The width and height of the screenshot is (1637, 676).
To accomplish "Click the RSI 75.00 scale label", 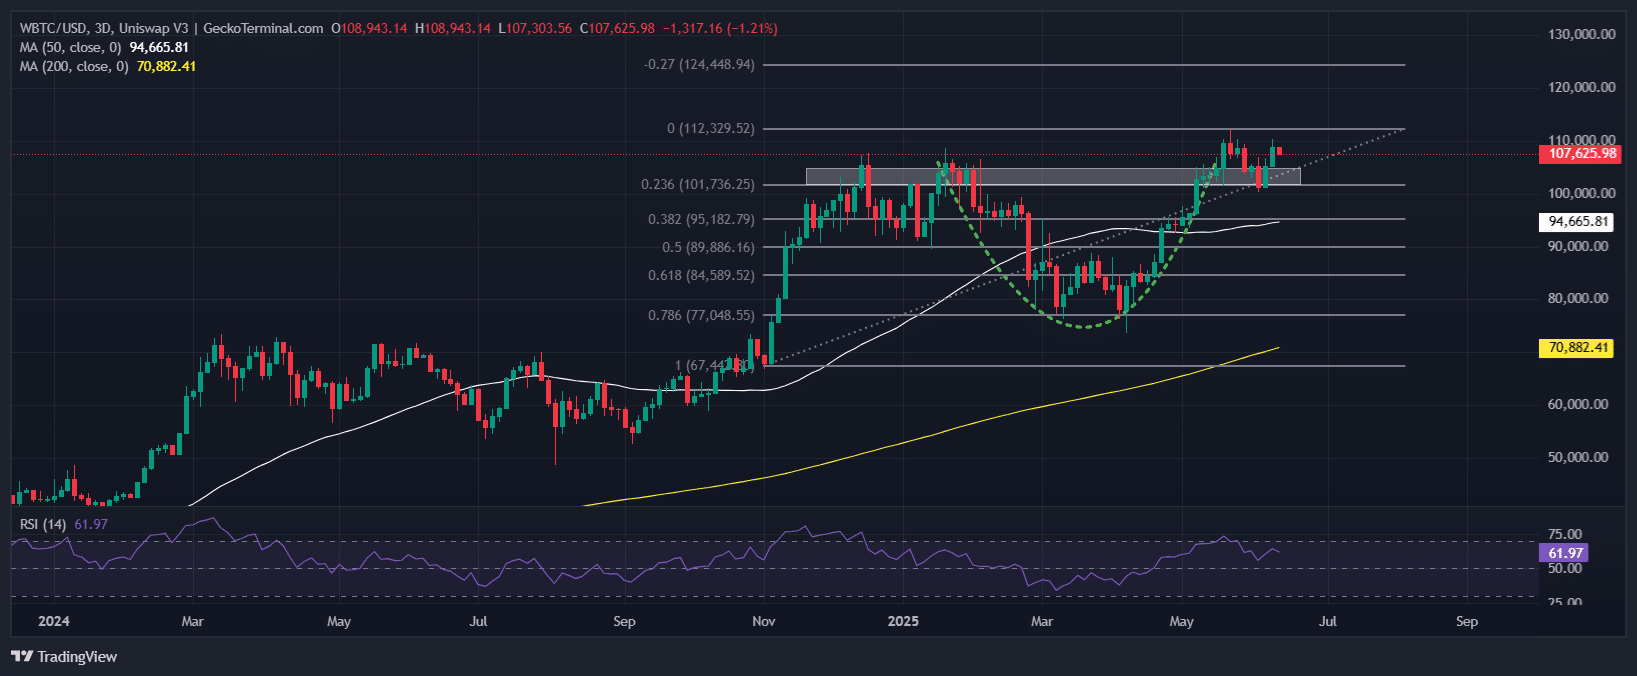I will point(1565,534).
